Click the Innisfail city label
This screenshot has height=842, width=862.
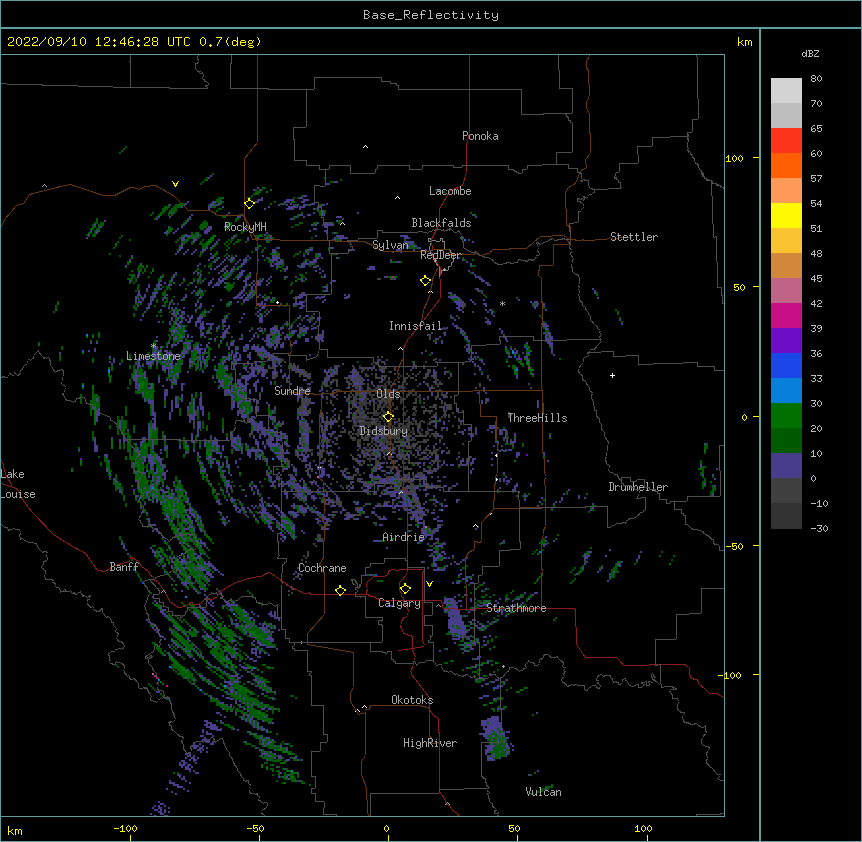415,326
